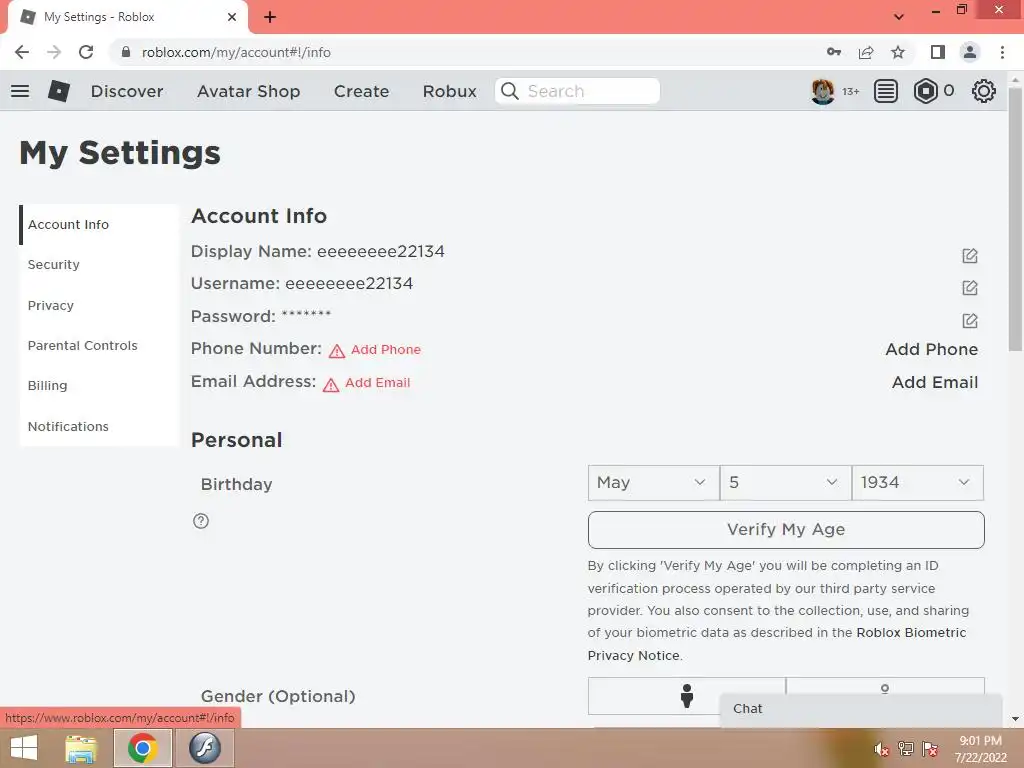The height and width of the screenshot is (768, 1024).
Task: Open the birthday month dropdown
Action: 654,483
